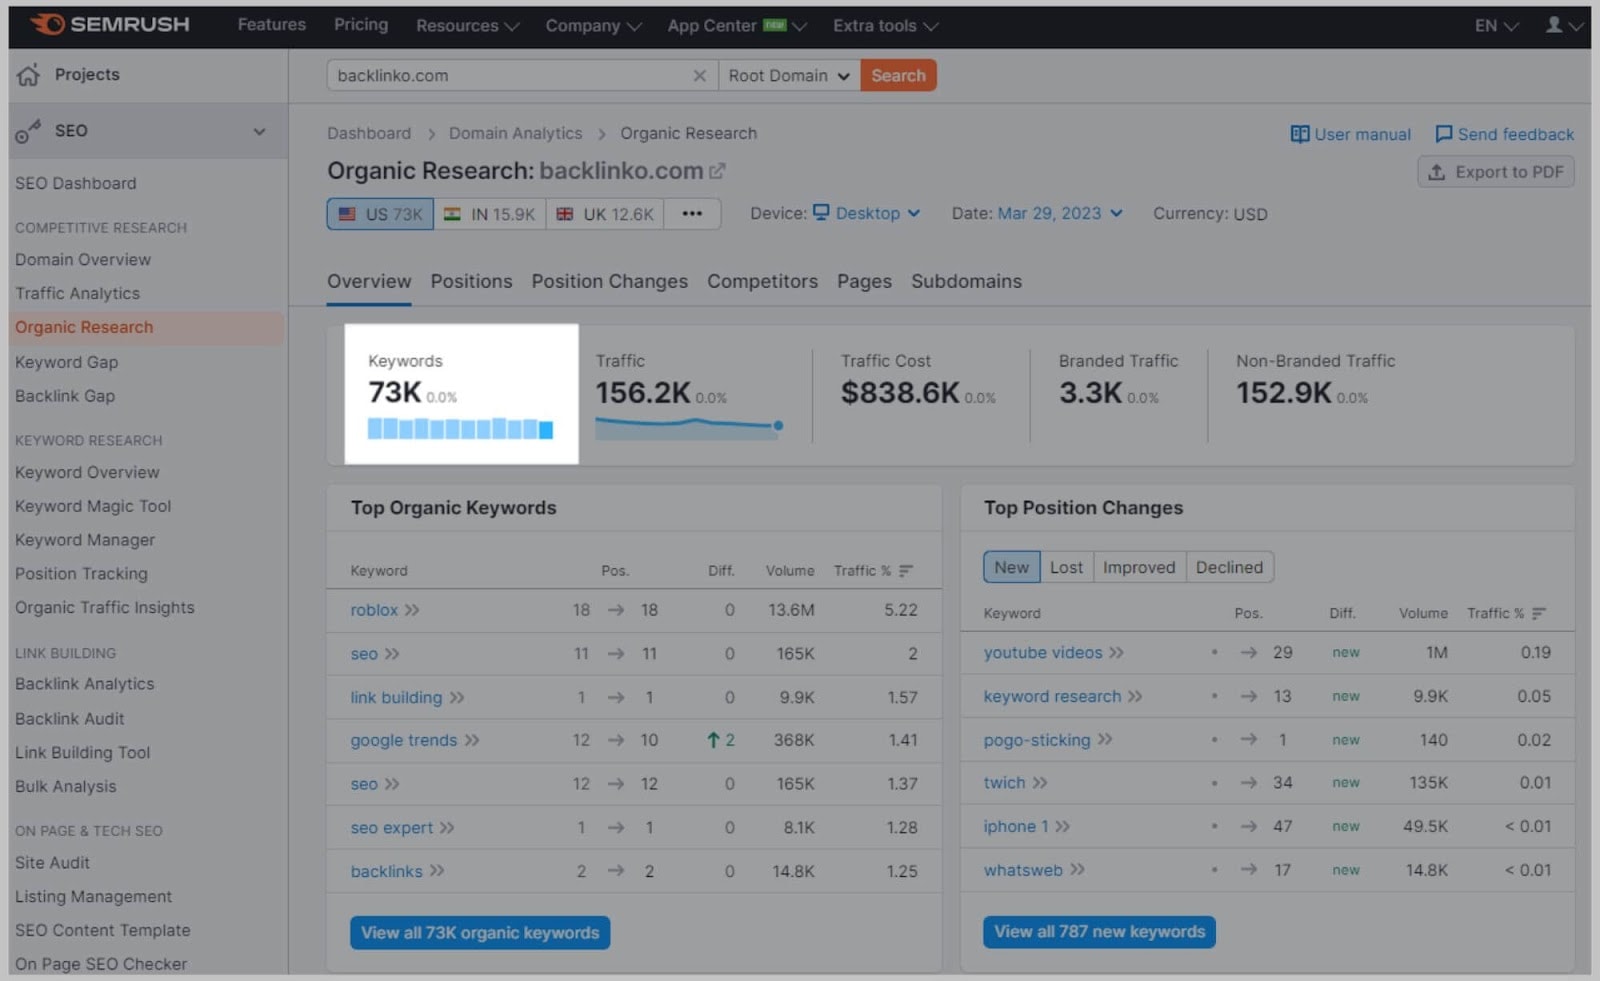
Task: Open the Pricing menu item
Action: click(361, 25)
